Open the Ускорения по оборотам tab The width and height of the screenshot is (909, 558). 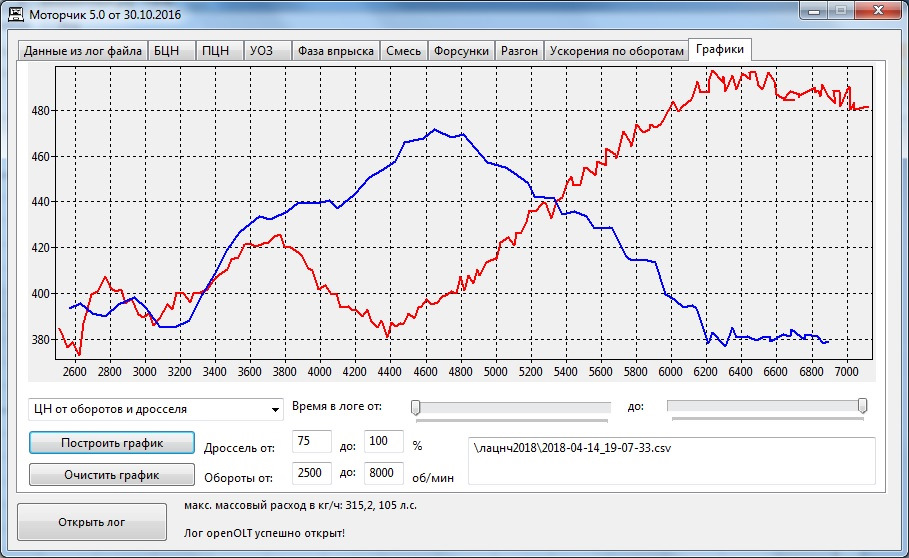[x=616, y=51]
